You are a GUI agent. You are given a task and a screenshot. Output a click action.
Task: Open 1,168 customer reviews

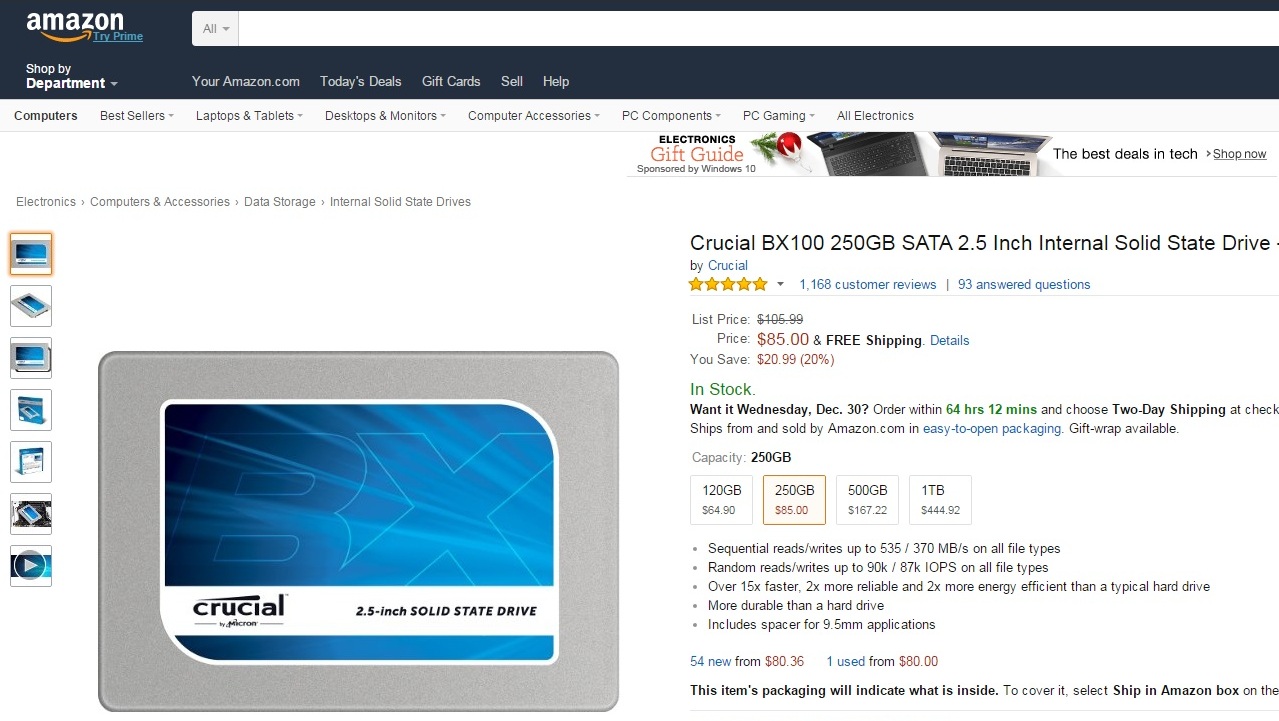click(868, 285)
